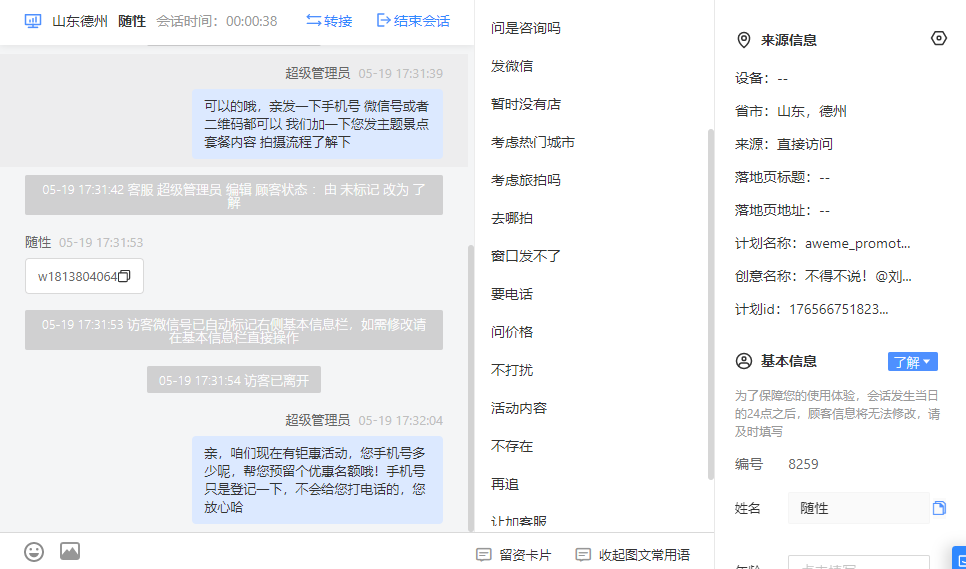This screenshot has height=569, width=966.
Task: Select quick phrase 去哪拍
Action: (511, 218)
